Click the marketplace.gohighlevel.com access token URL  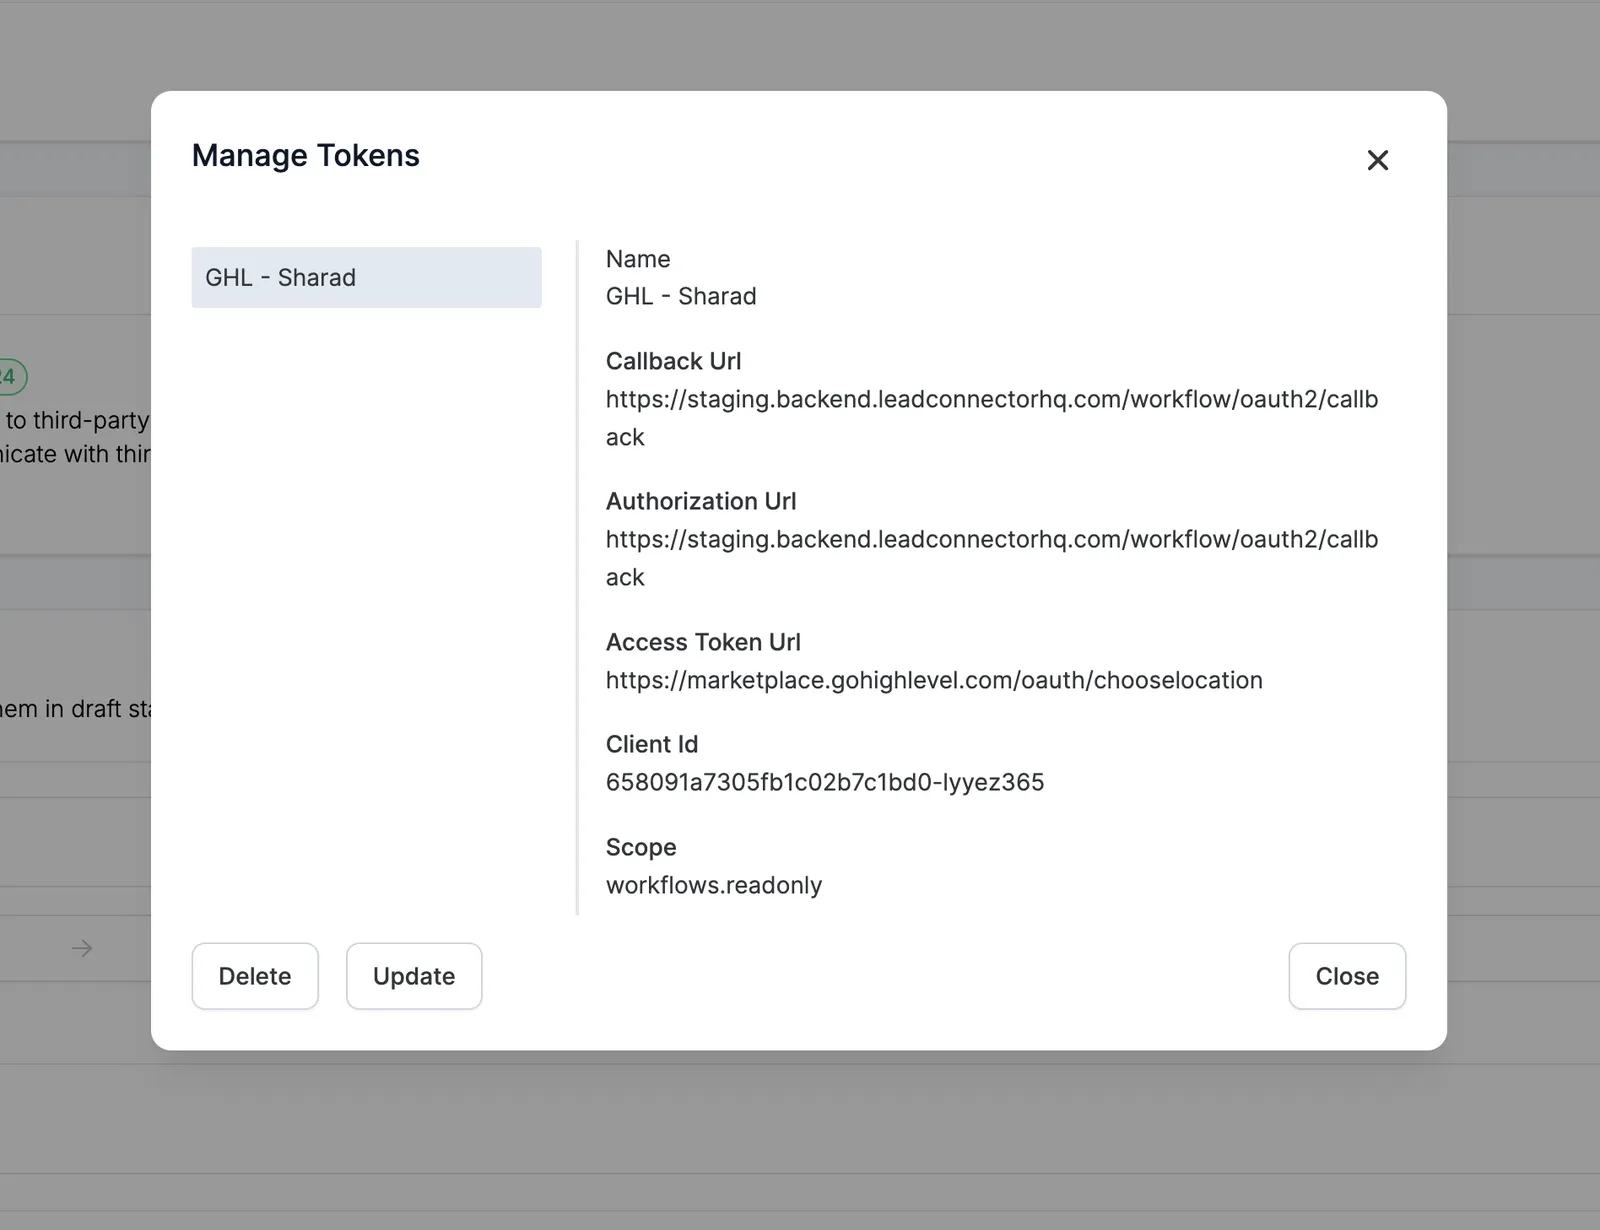tap(934, 680)
